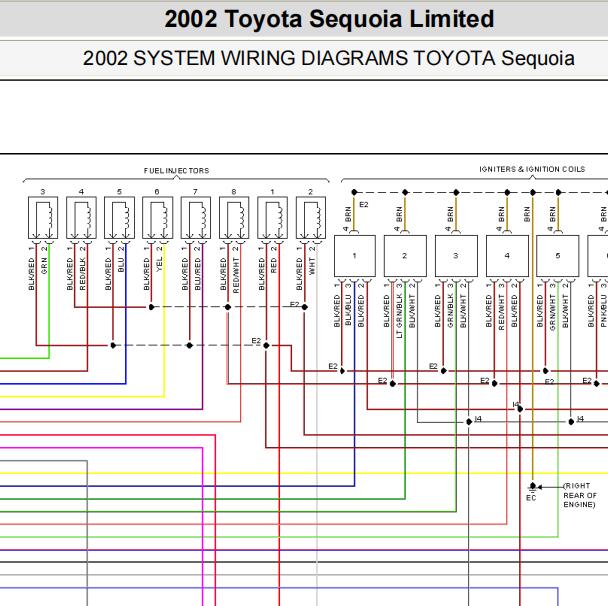Click the "YEL" wire label under injector 6
The image size is (608, 606).
(x=159, y=264)
